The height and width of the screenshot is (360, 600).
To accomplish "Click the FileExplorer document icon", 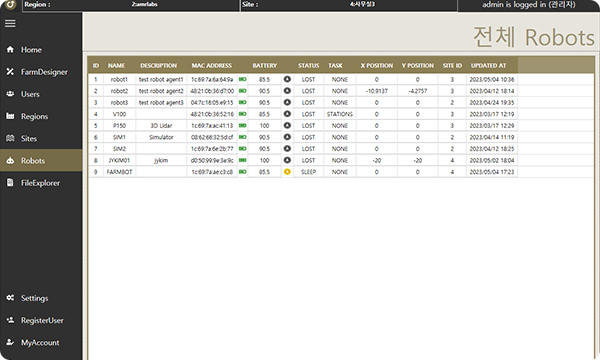I will click(10, 182).
